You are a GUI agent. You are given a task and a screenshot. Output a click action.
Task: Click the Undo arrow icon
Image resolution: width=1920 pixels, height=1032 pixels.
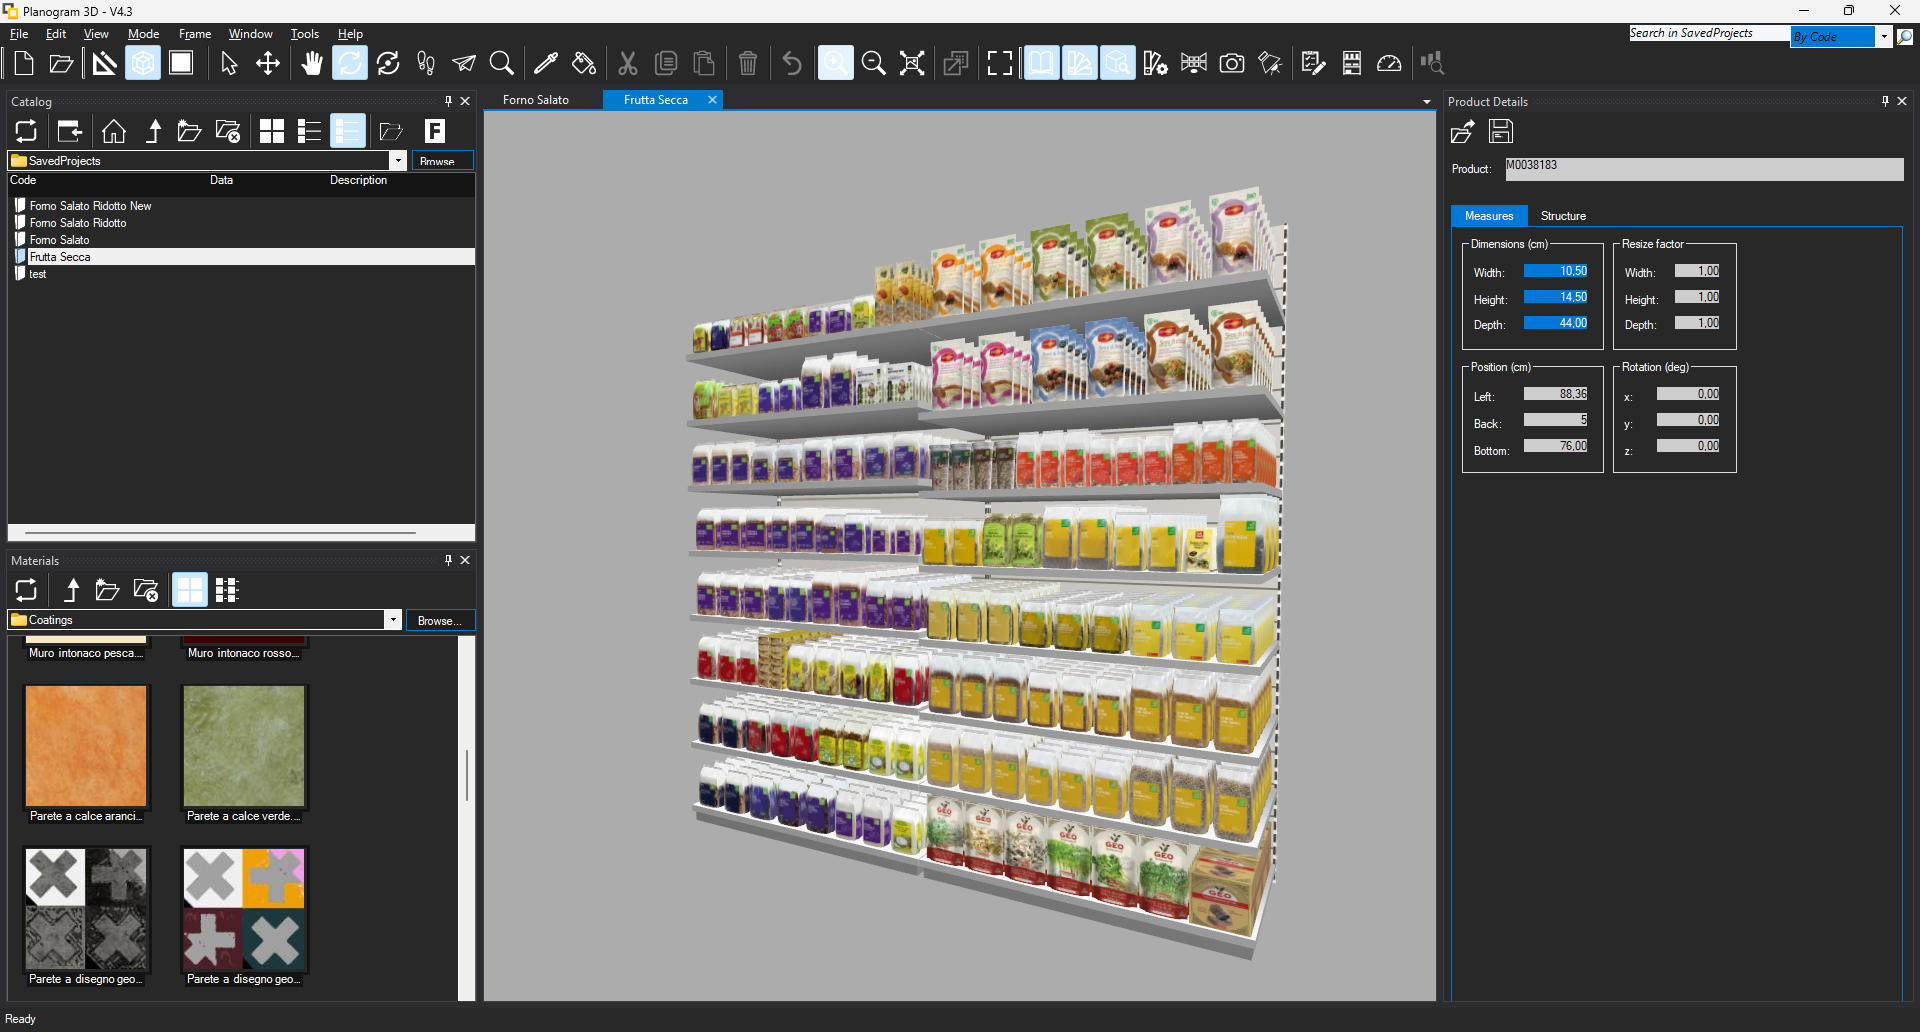[792, 63]
